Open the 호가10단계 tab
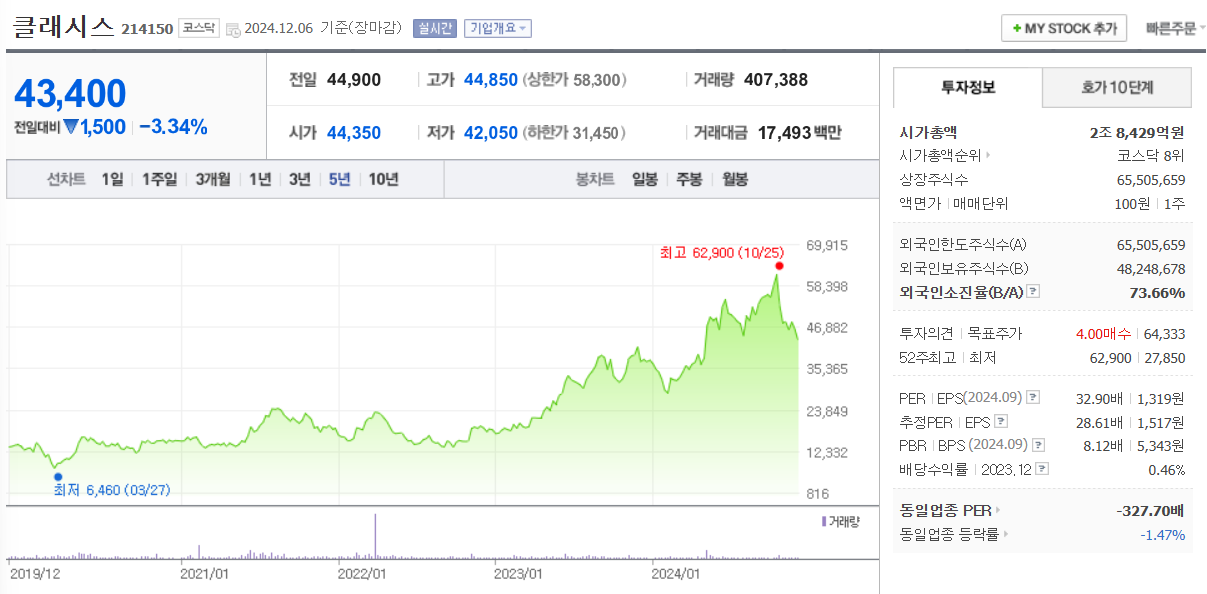This screenshot has height=594, width=1207. point(1117,87)
